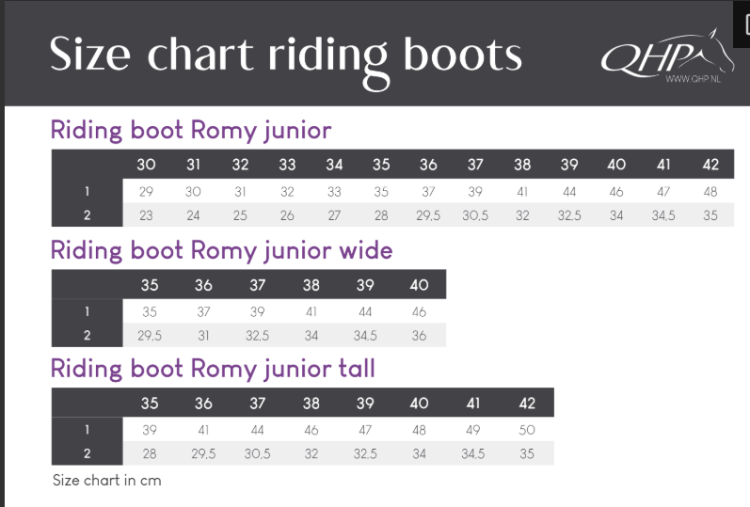Click the QHP horse head logo
This screenshot has width=750, height=507.
coord(667,57)
